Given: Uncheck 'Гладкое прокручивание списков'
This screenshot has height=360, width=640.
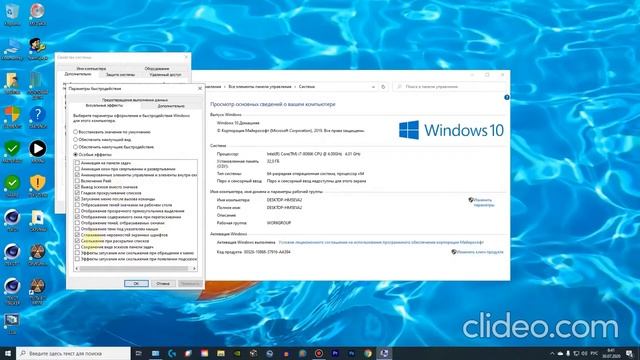Looking at the screenshot, I should tap(77, 193).
